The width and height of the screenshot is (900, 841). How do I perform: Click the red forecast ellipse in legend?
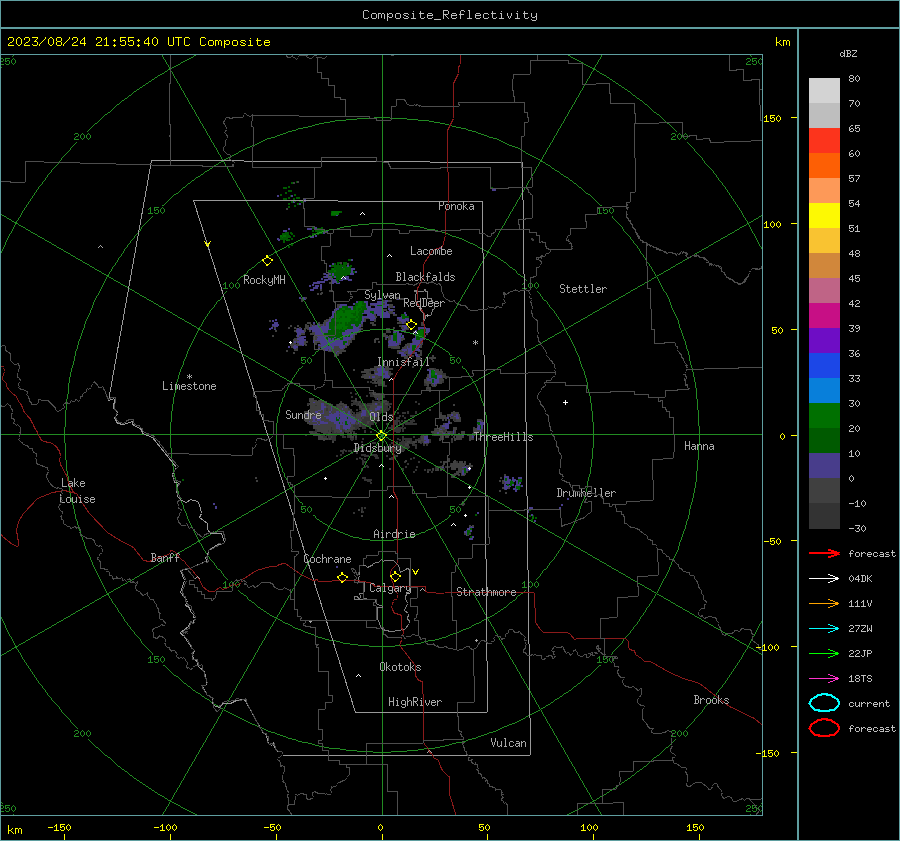click(x=824, y=728)
